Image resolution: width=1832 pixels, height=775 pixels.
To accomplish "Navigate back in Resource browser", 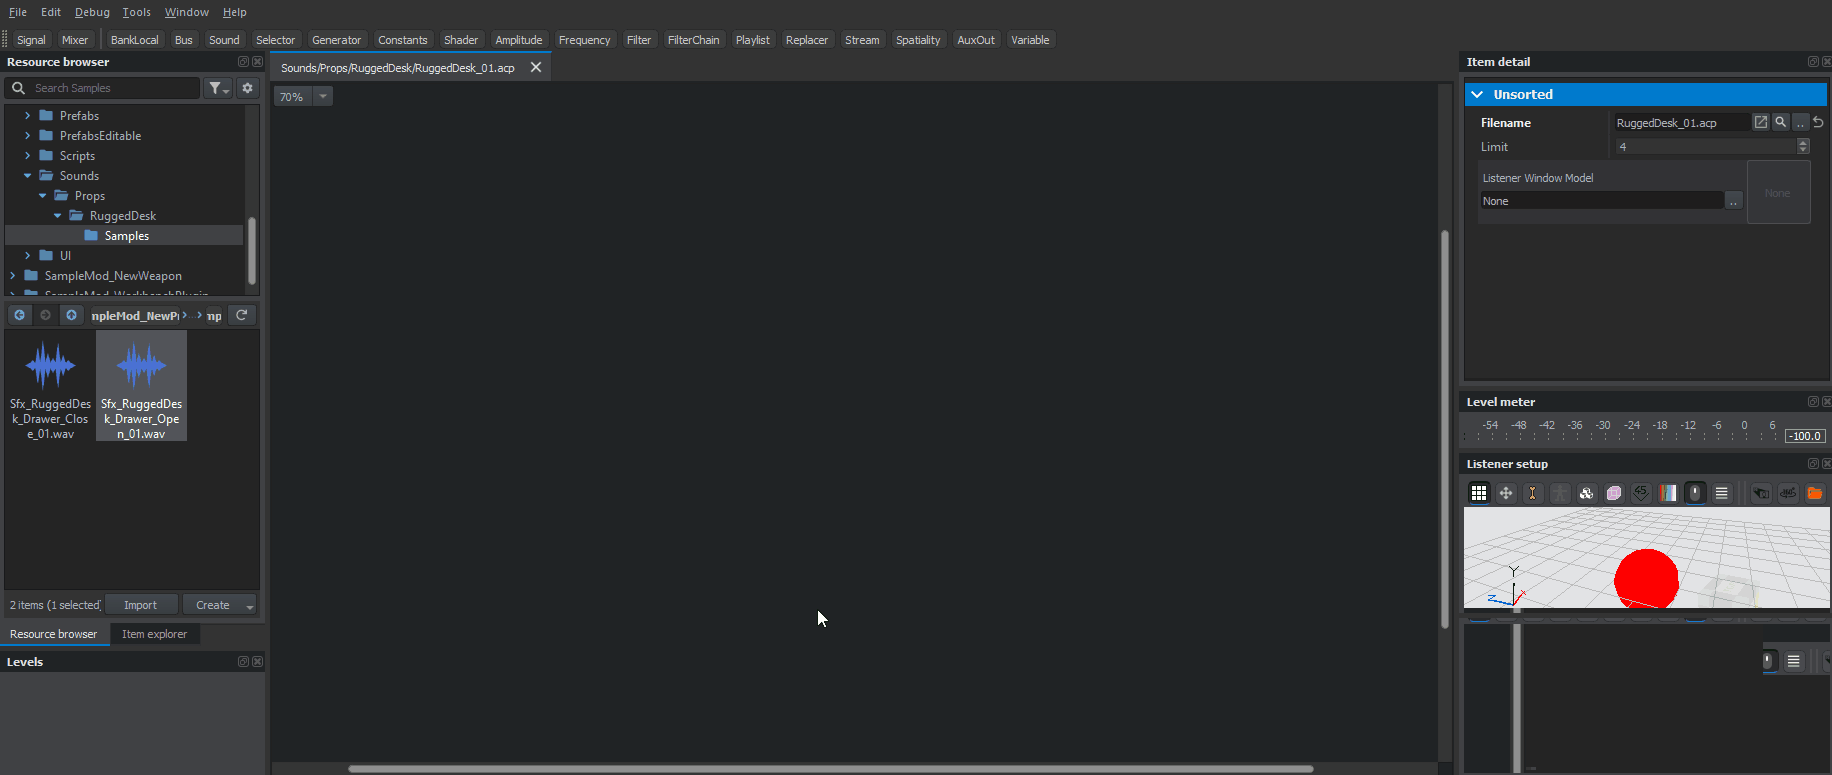I will [19, 315].
